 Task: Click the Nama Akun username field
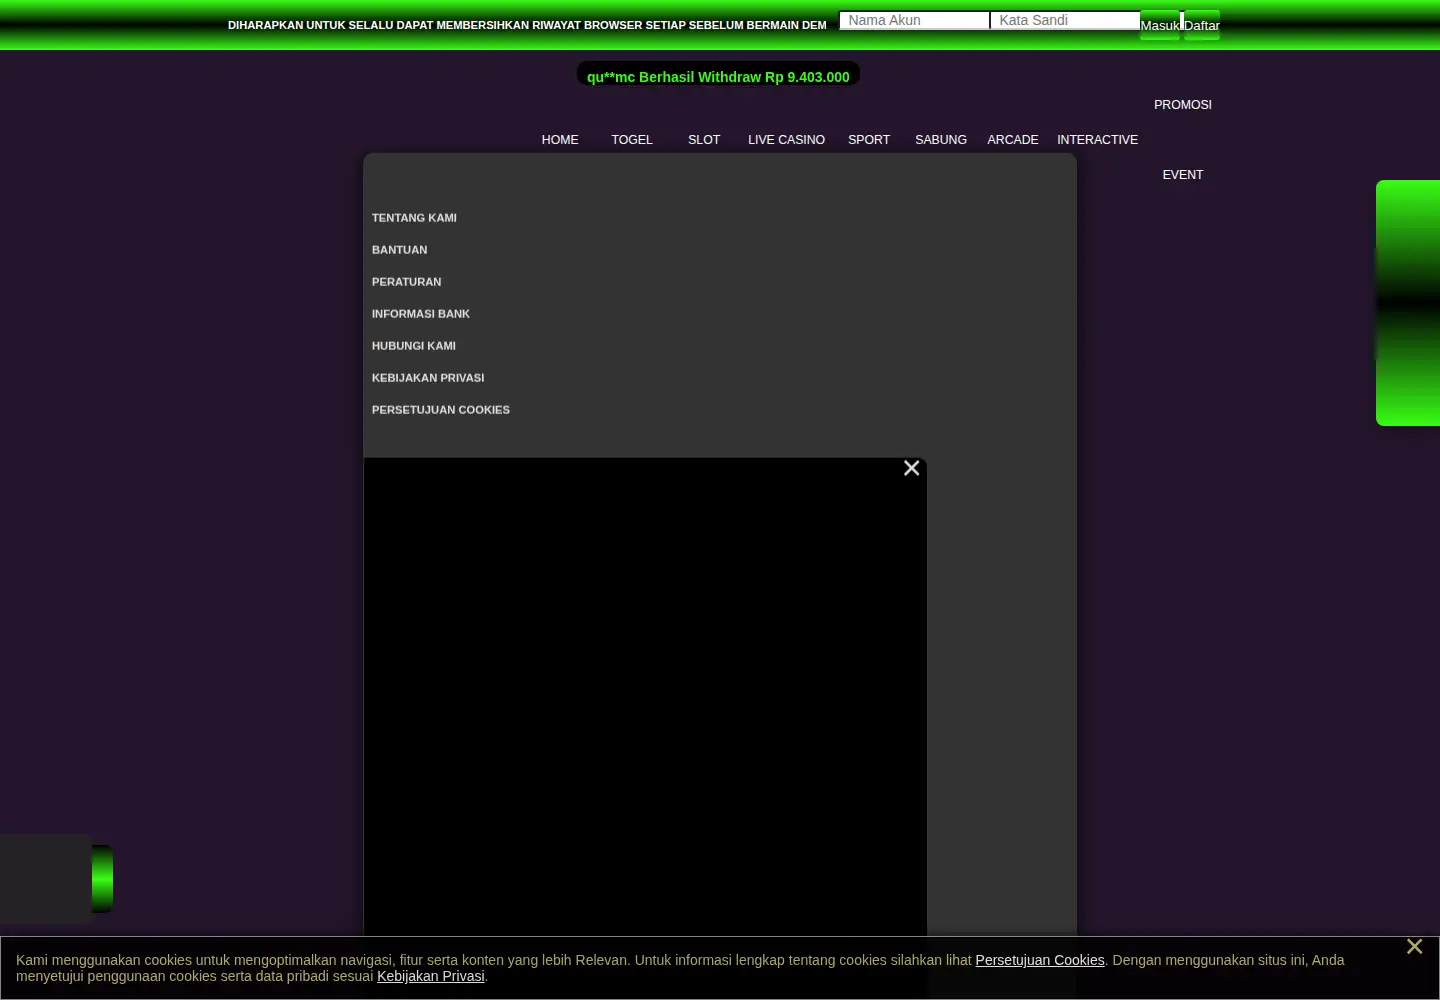coord(914,20)
